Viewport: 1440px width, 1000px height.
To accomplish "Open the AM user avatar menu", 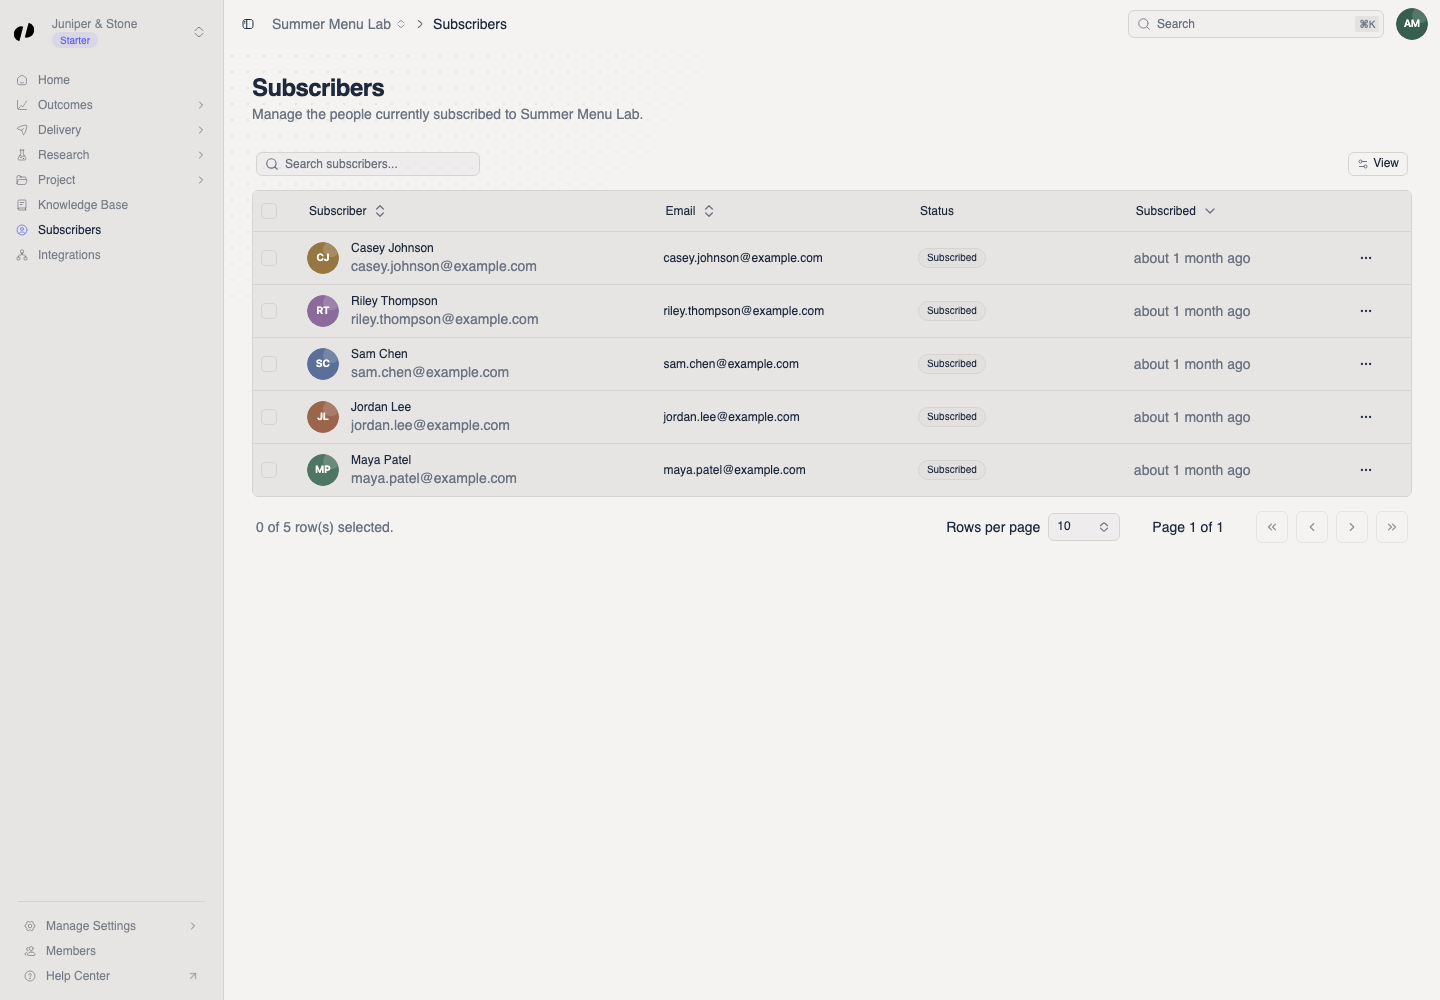I will [x=1412, y=24].
